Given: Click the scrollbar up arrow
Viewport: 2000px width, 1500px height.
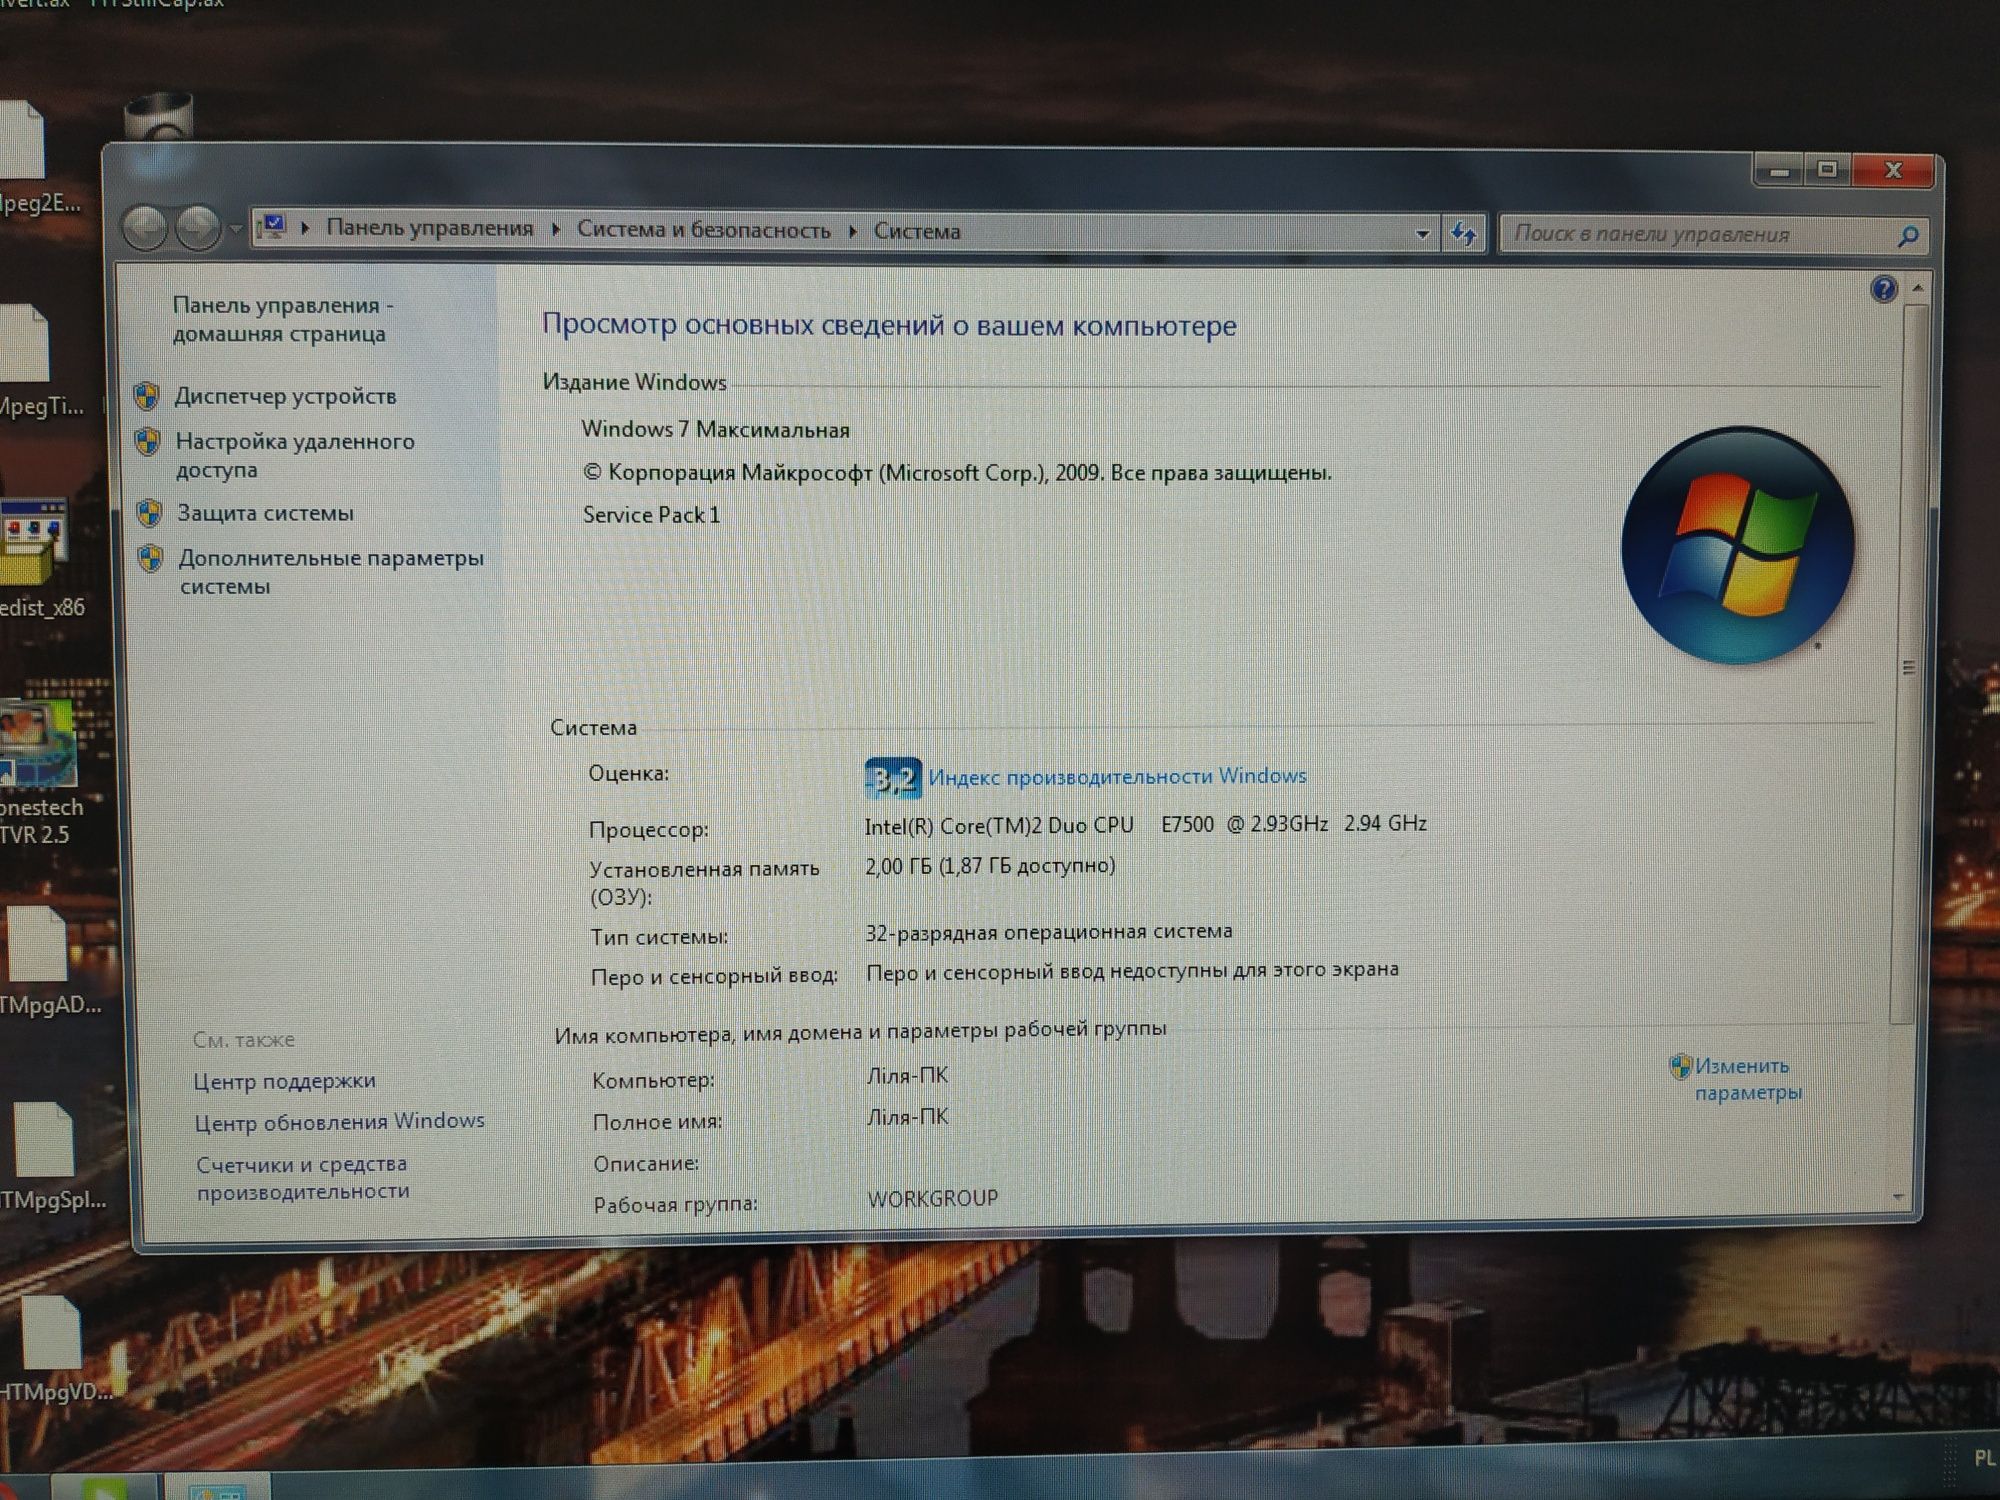Looking at the screenshot, I should (x=1917, y=288).
